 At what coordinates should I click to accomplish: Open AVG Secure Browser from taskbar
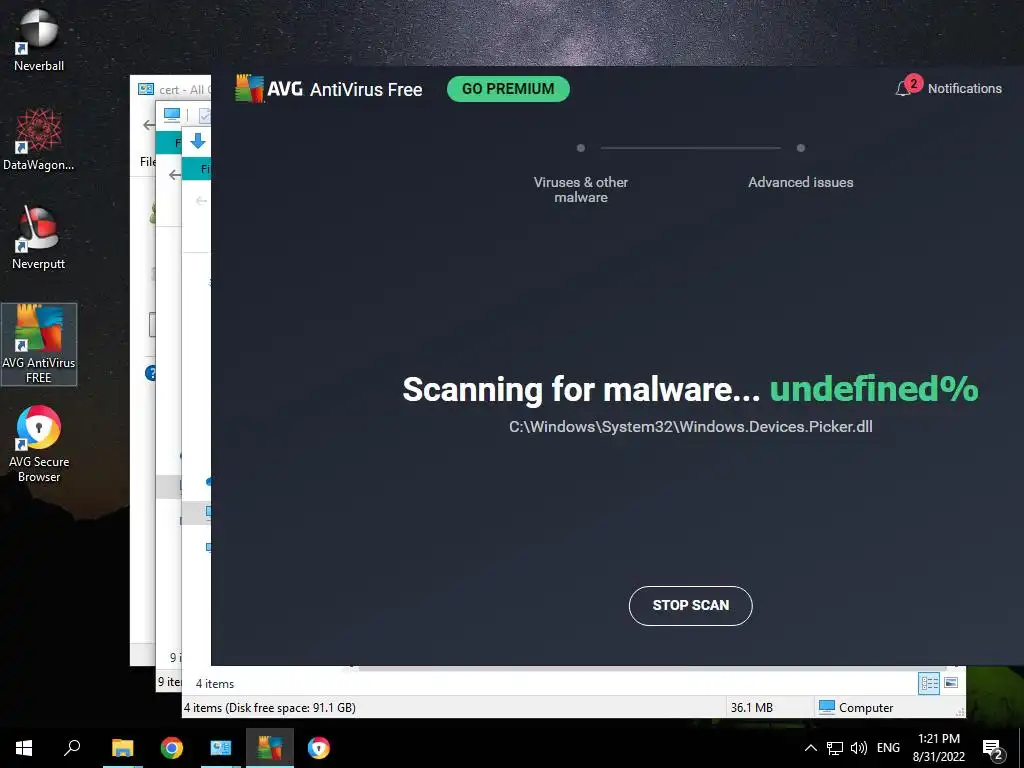tap(319, 748)
